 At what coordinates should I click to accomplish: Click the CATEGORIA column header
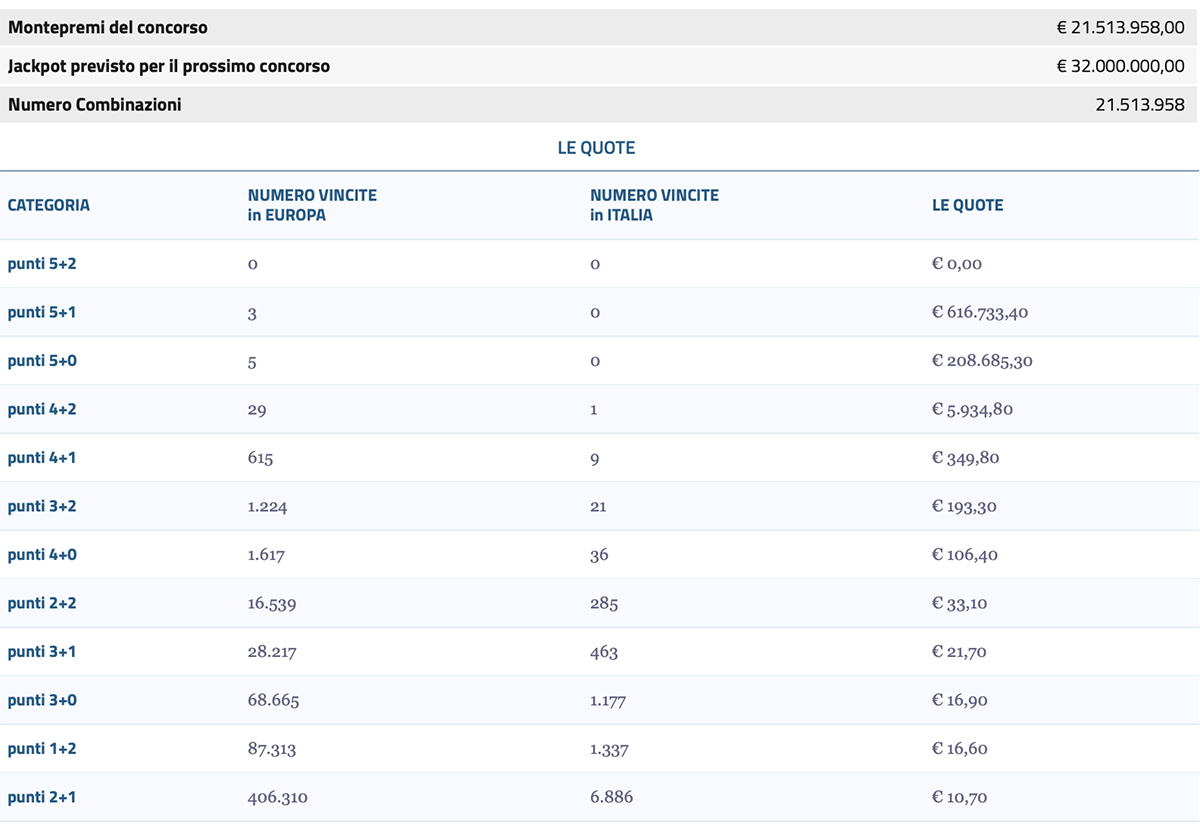[x=48, y=205]
